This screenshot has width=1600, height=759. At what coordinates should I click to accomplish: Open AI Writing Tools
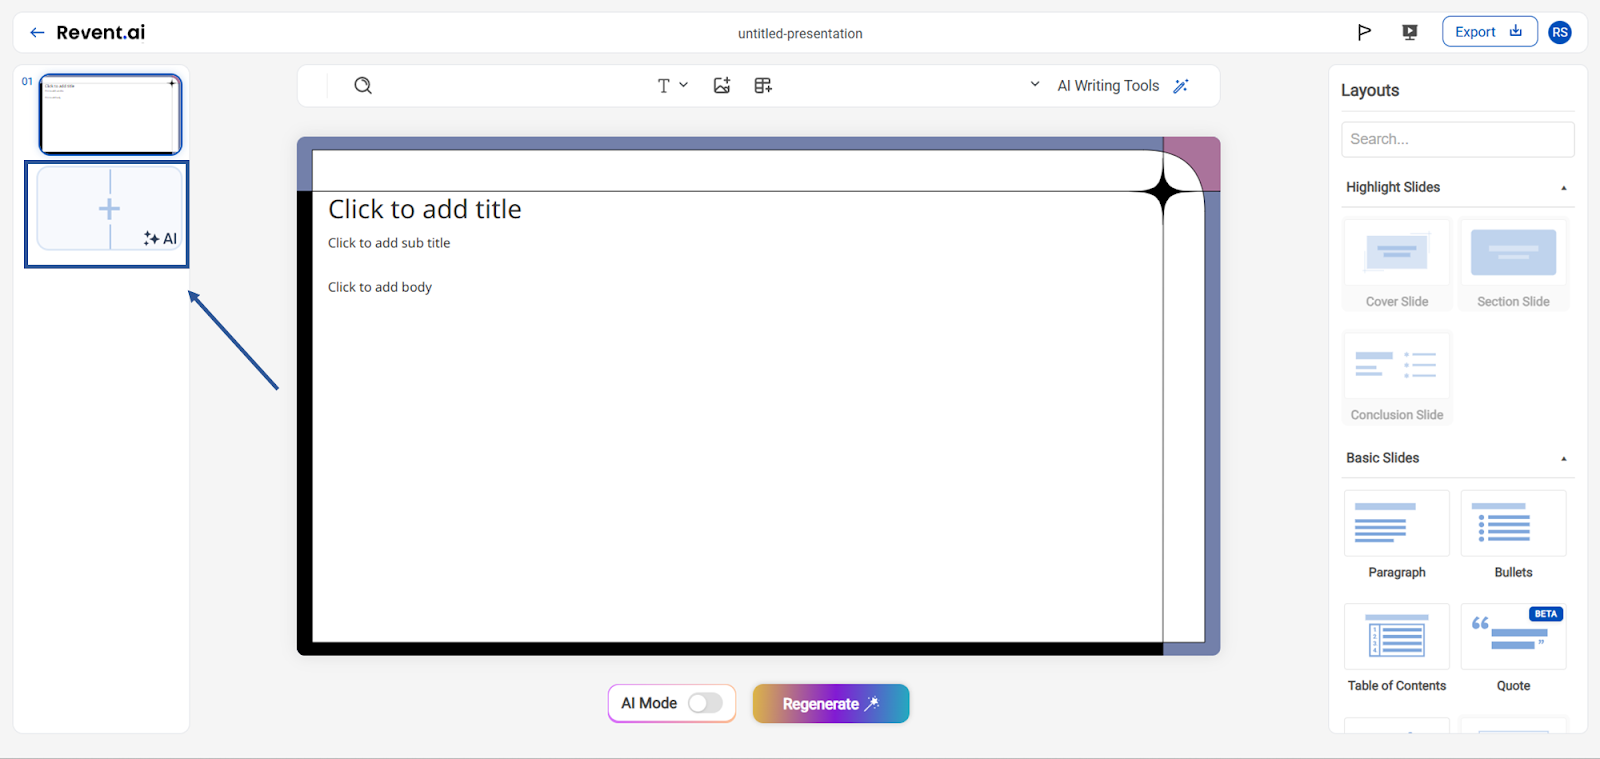point(1108,86)
